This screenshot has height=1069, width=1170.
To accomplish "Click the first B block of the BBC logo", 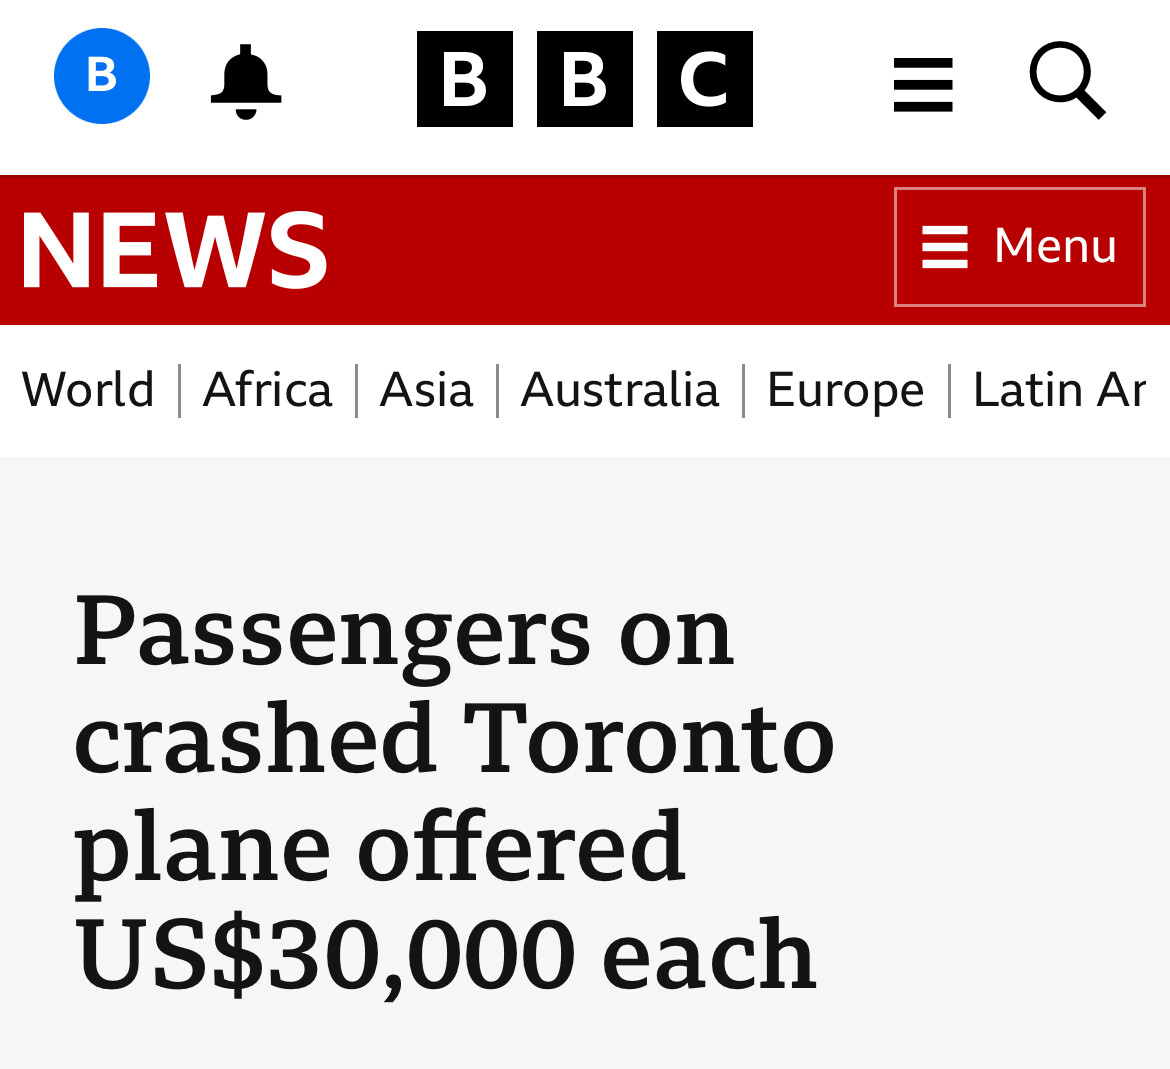I will click(x=464, y=79).
